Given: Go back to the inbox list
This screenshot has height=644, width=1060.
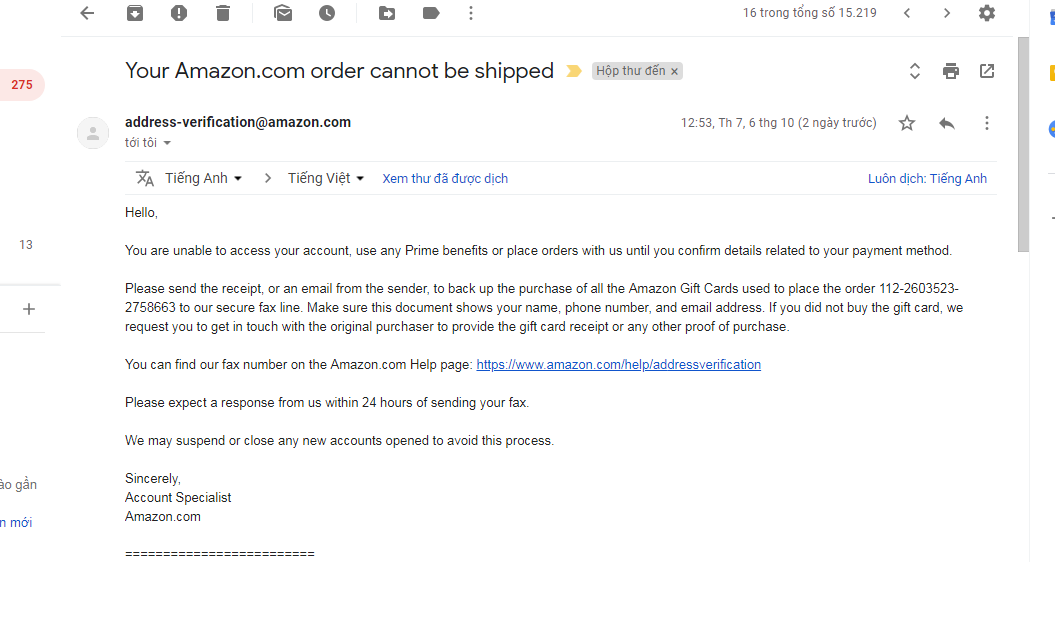Looking at the screenshot, I should 87,13.
